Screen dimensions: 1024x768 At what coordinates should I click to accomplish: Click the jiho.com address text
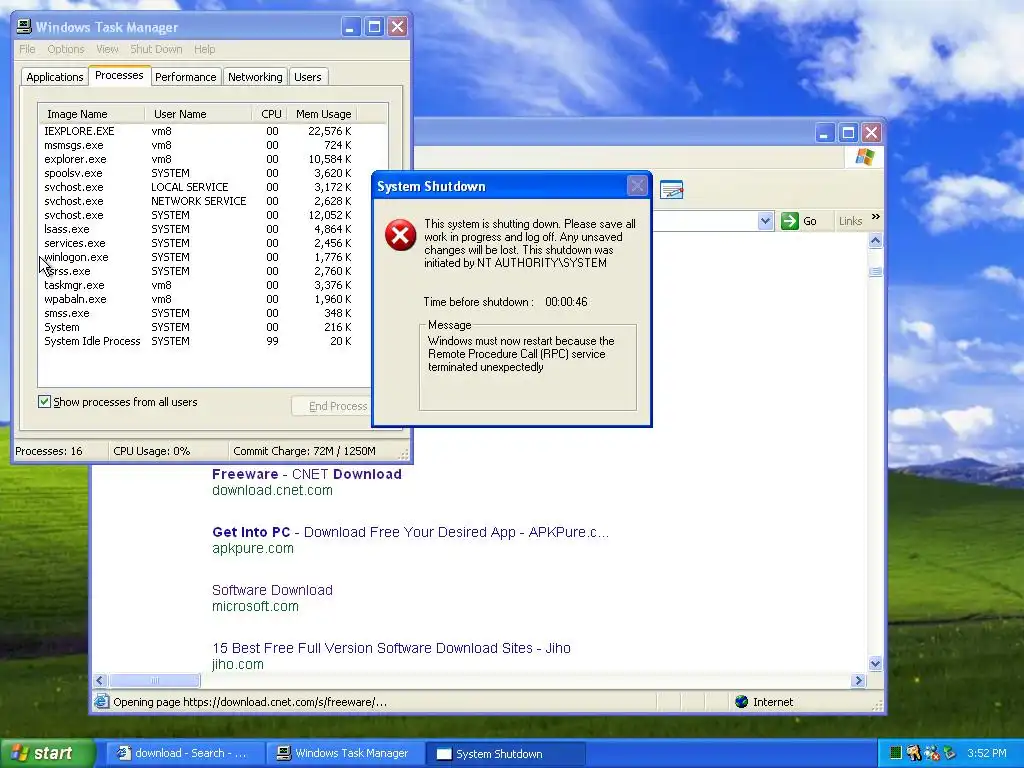[238, 664]
